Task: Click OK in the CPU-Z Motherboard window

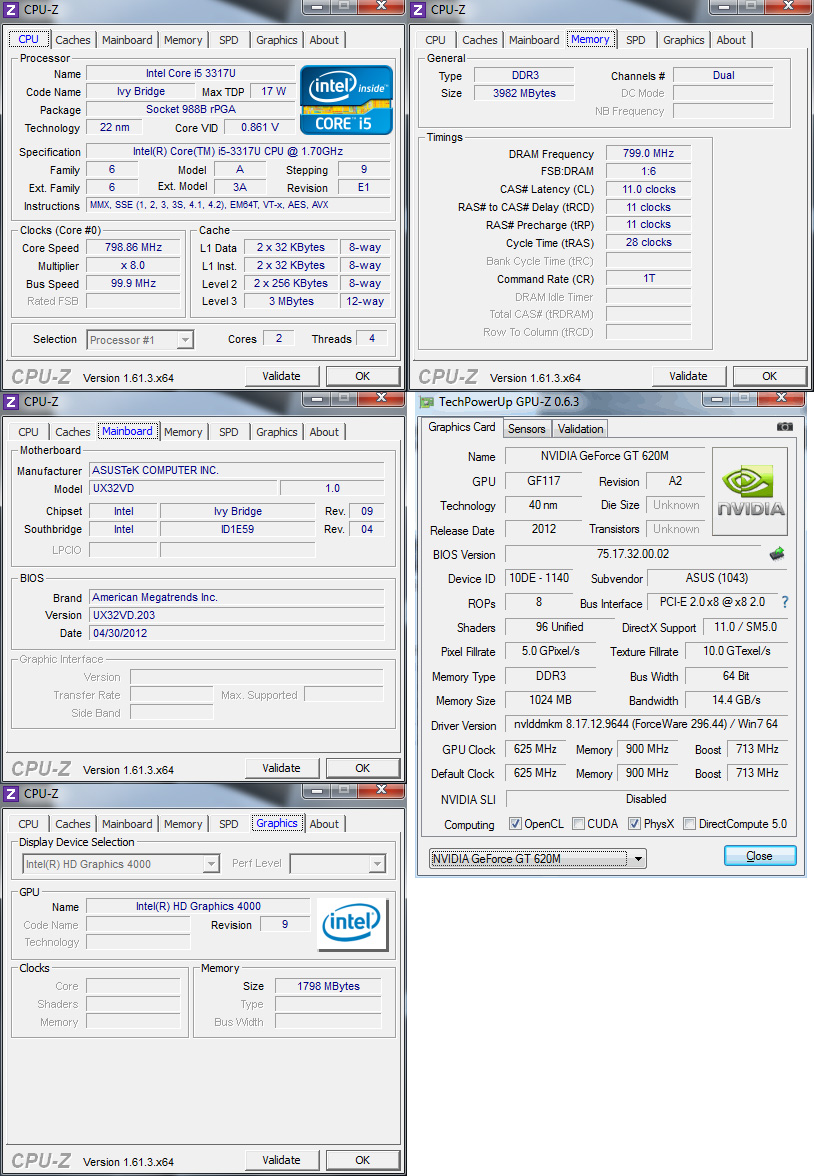Action: click(x=362, y=769)
